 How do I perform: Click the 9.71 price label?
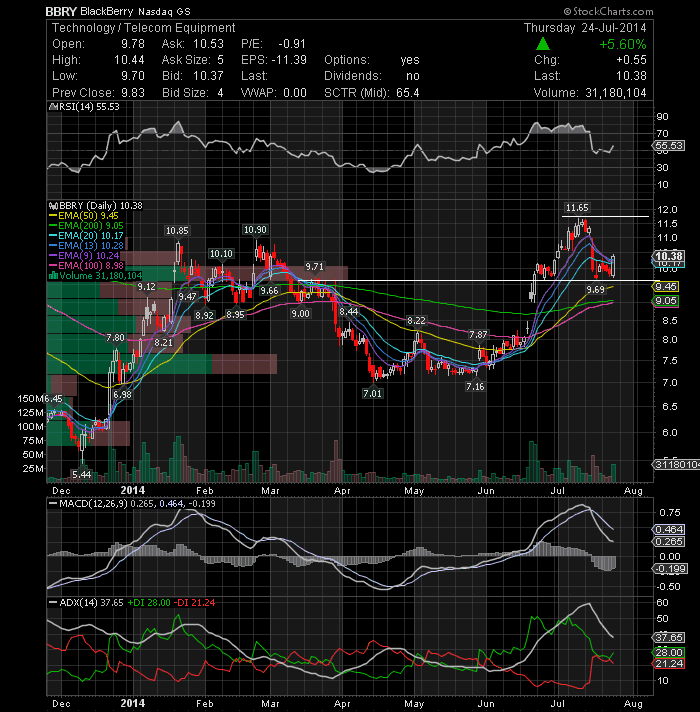[314, 267]
